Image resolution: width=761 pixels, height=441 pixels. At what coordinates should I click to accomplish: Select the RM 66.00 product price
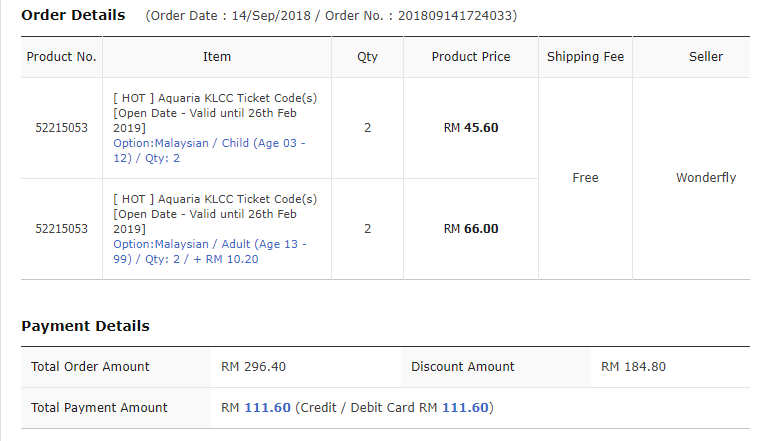point(471,229)
